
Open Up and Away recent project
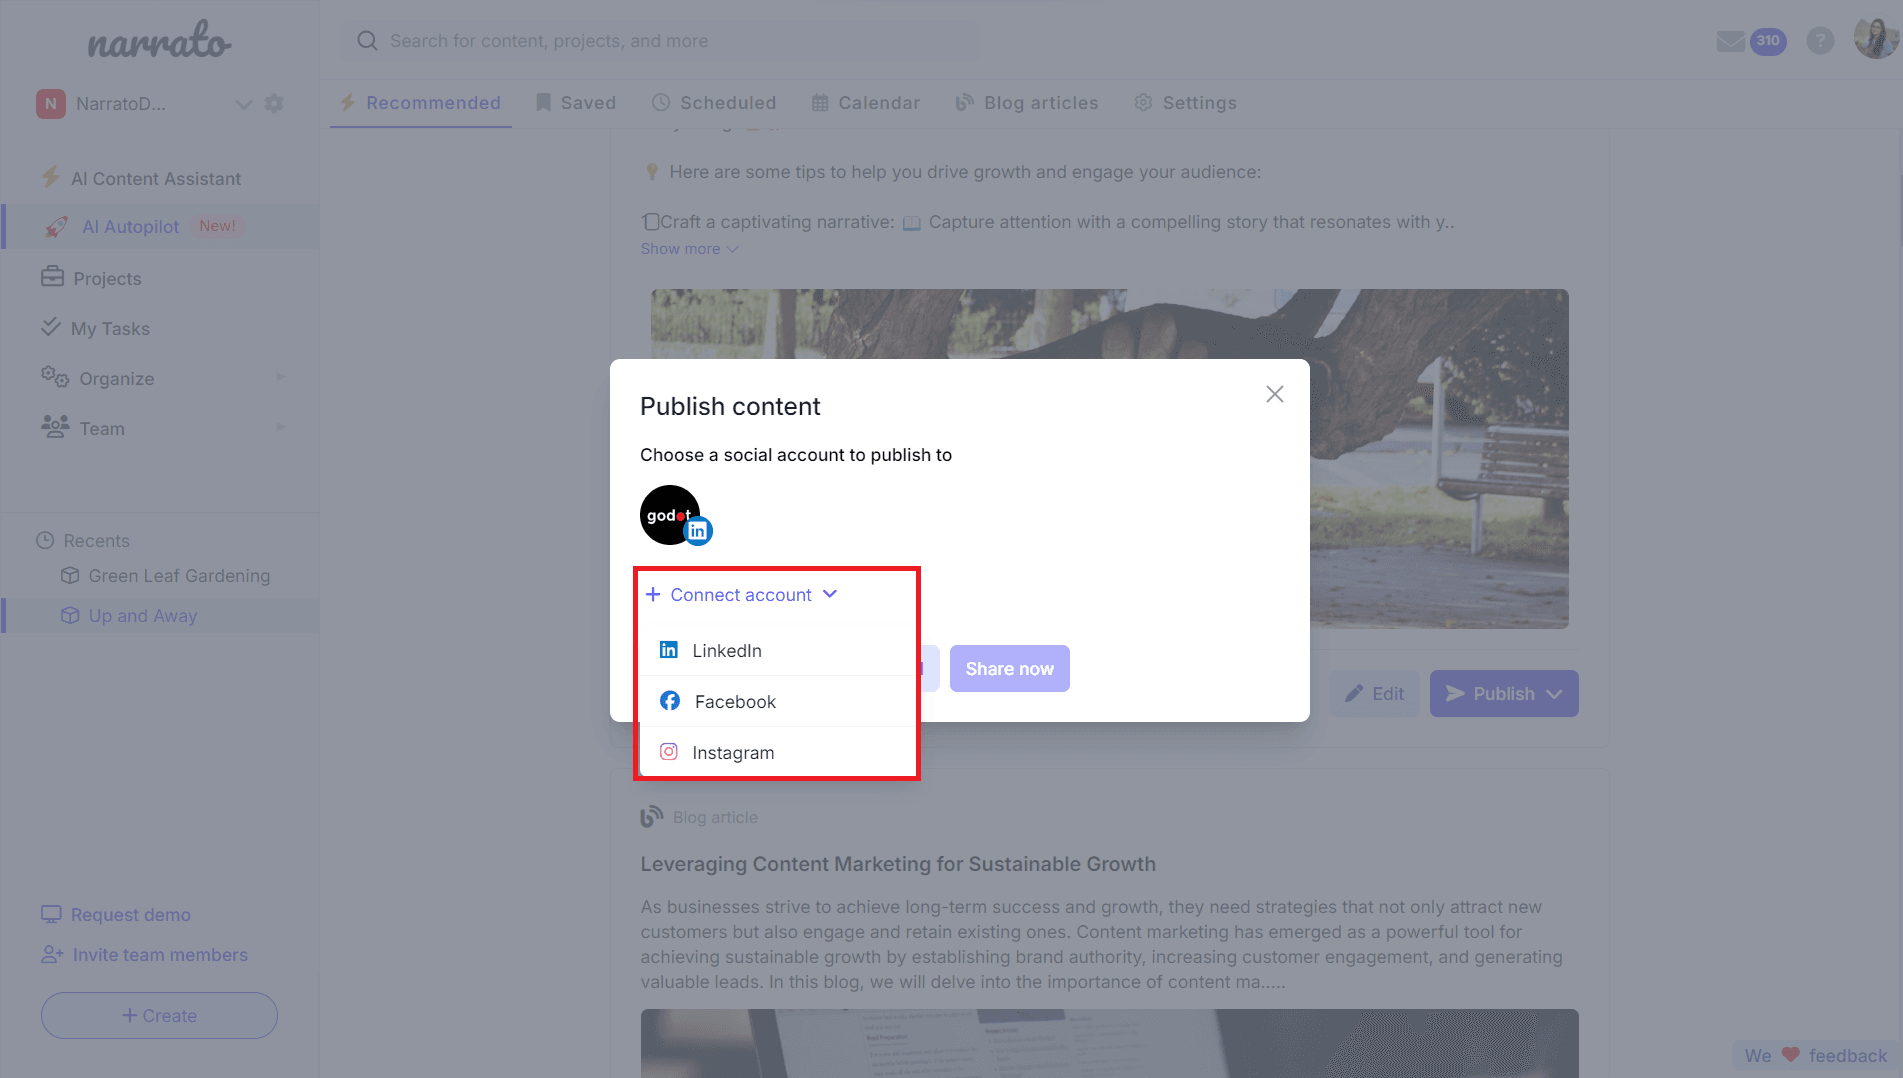click(143, 616)
